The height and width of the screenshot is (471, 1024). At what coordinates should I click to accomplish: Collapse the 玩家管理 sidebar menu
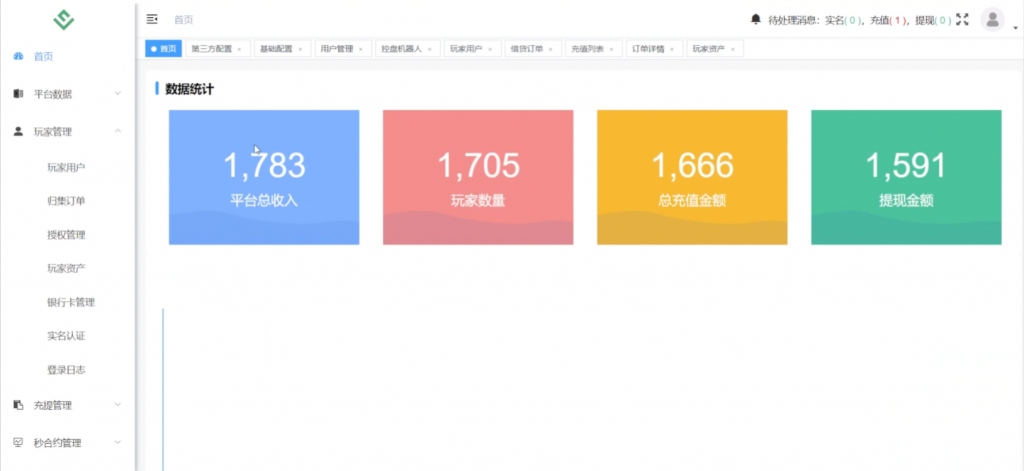tap(66, 131)
